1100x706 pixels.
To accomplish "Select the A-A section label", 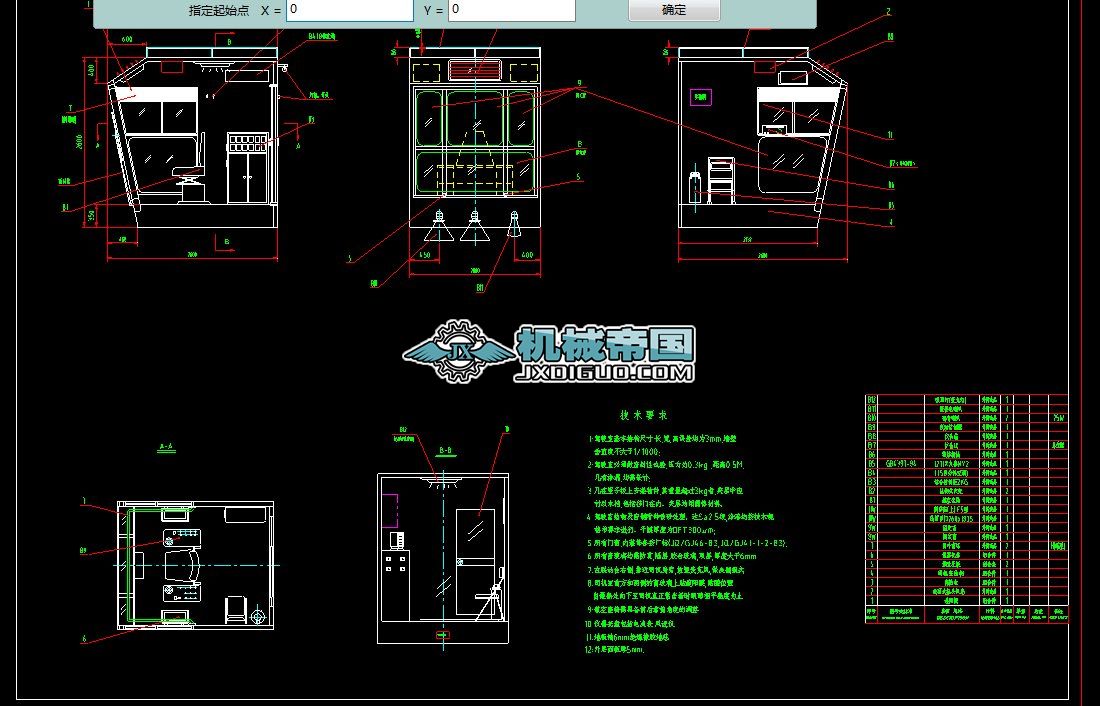I will pyautogui.click(x=166, y=446).
